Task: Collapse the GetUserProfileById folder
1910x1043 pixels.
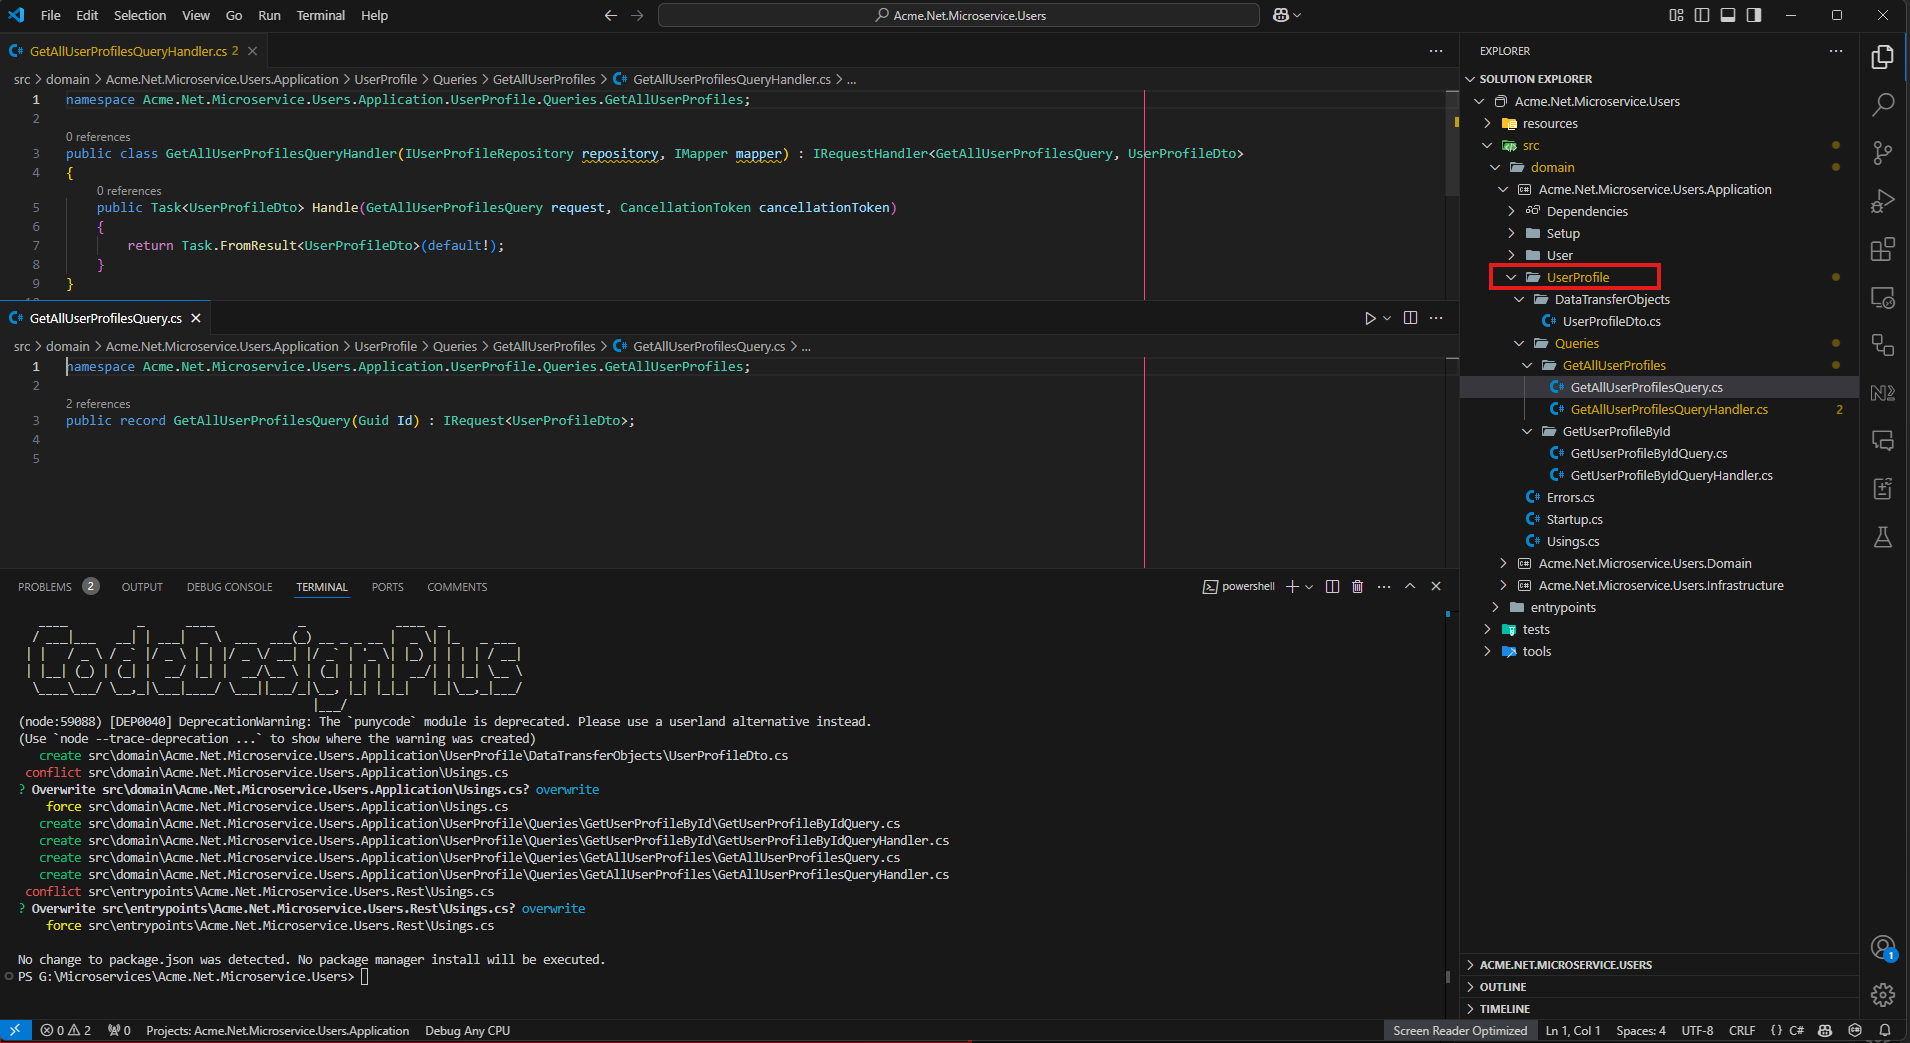Action: pyautogui.click(x=1527, y=431)
